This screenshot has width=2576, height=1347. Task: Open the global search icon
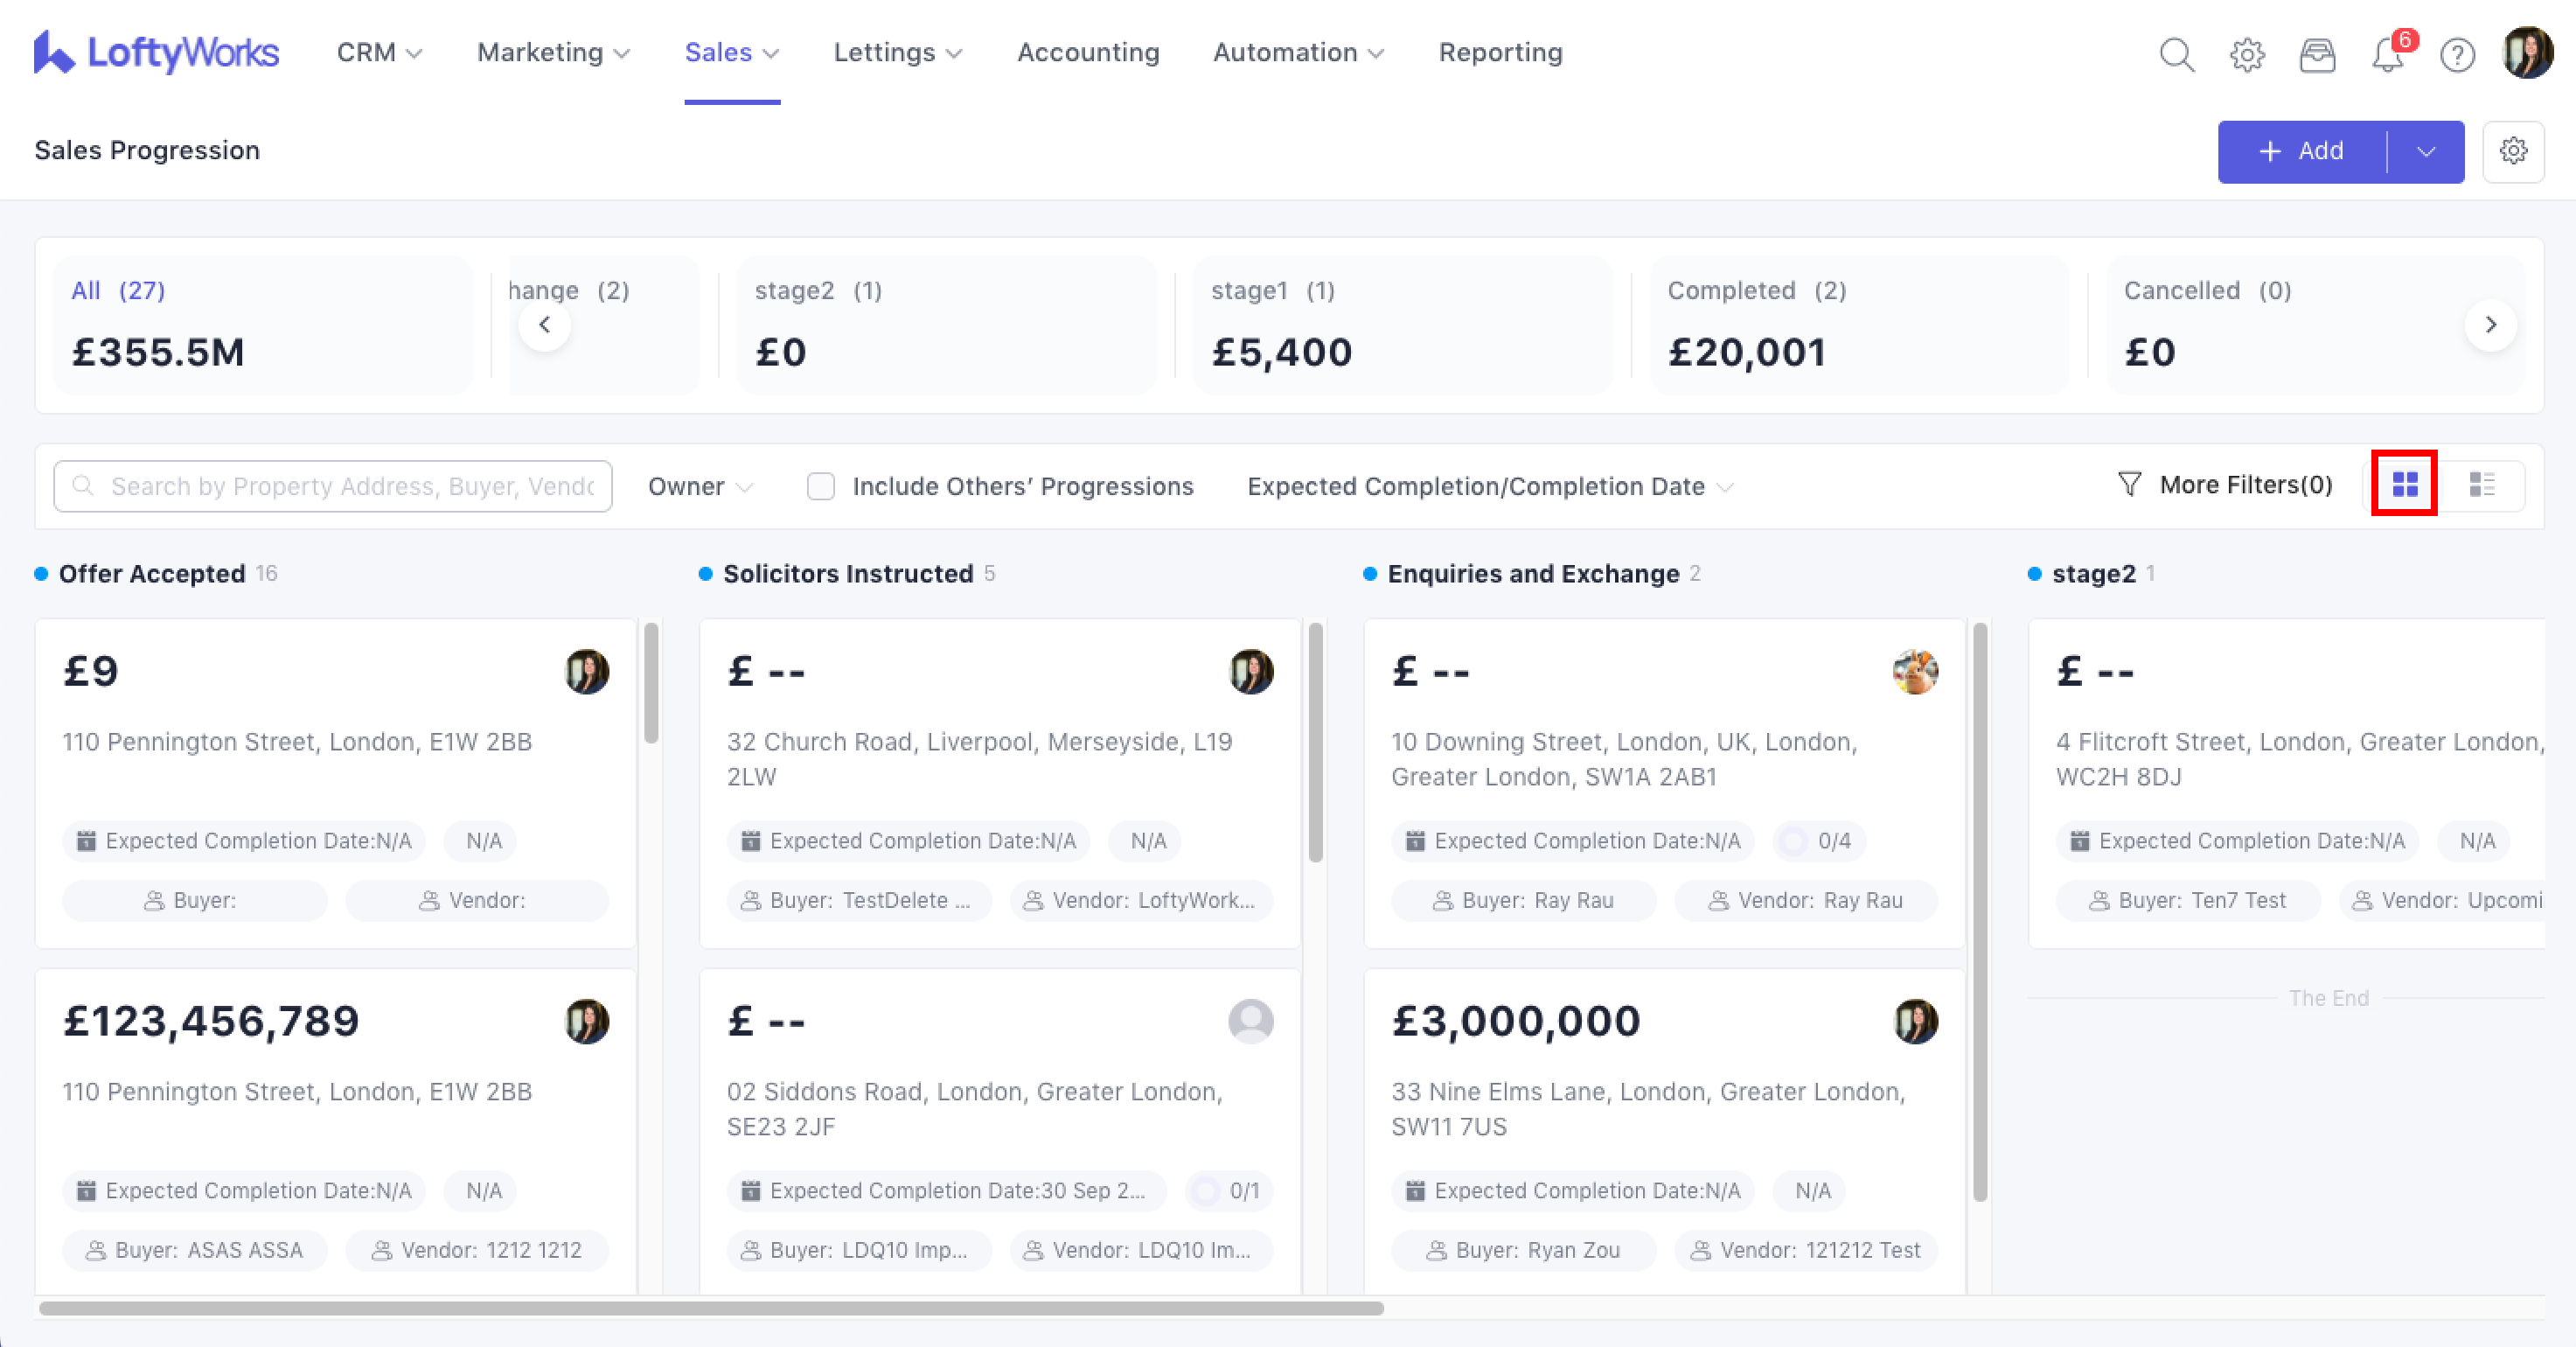2176,54
